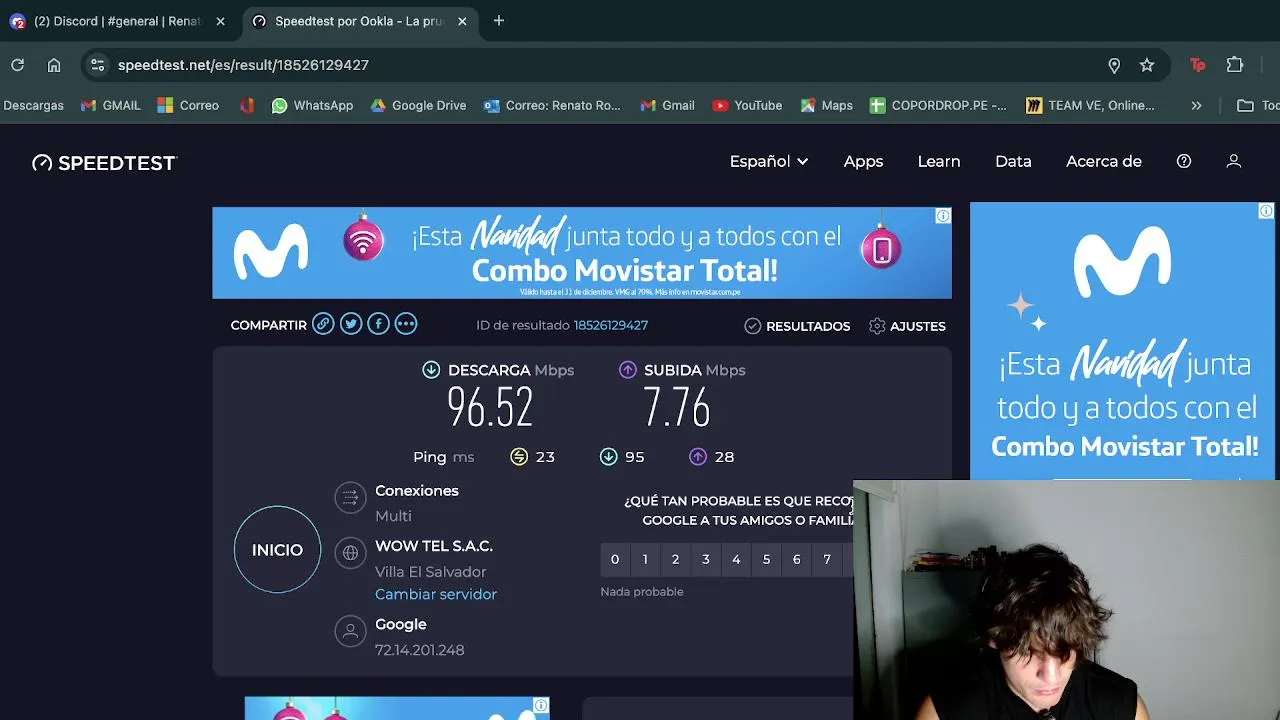The height and width of the screenshot is (720, 1280).
Task: Click the globe server icon
Action: 350,553
